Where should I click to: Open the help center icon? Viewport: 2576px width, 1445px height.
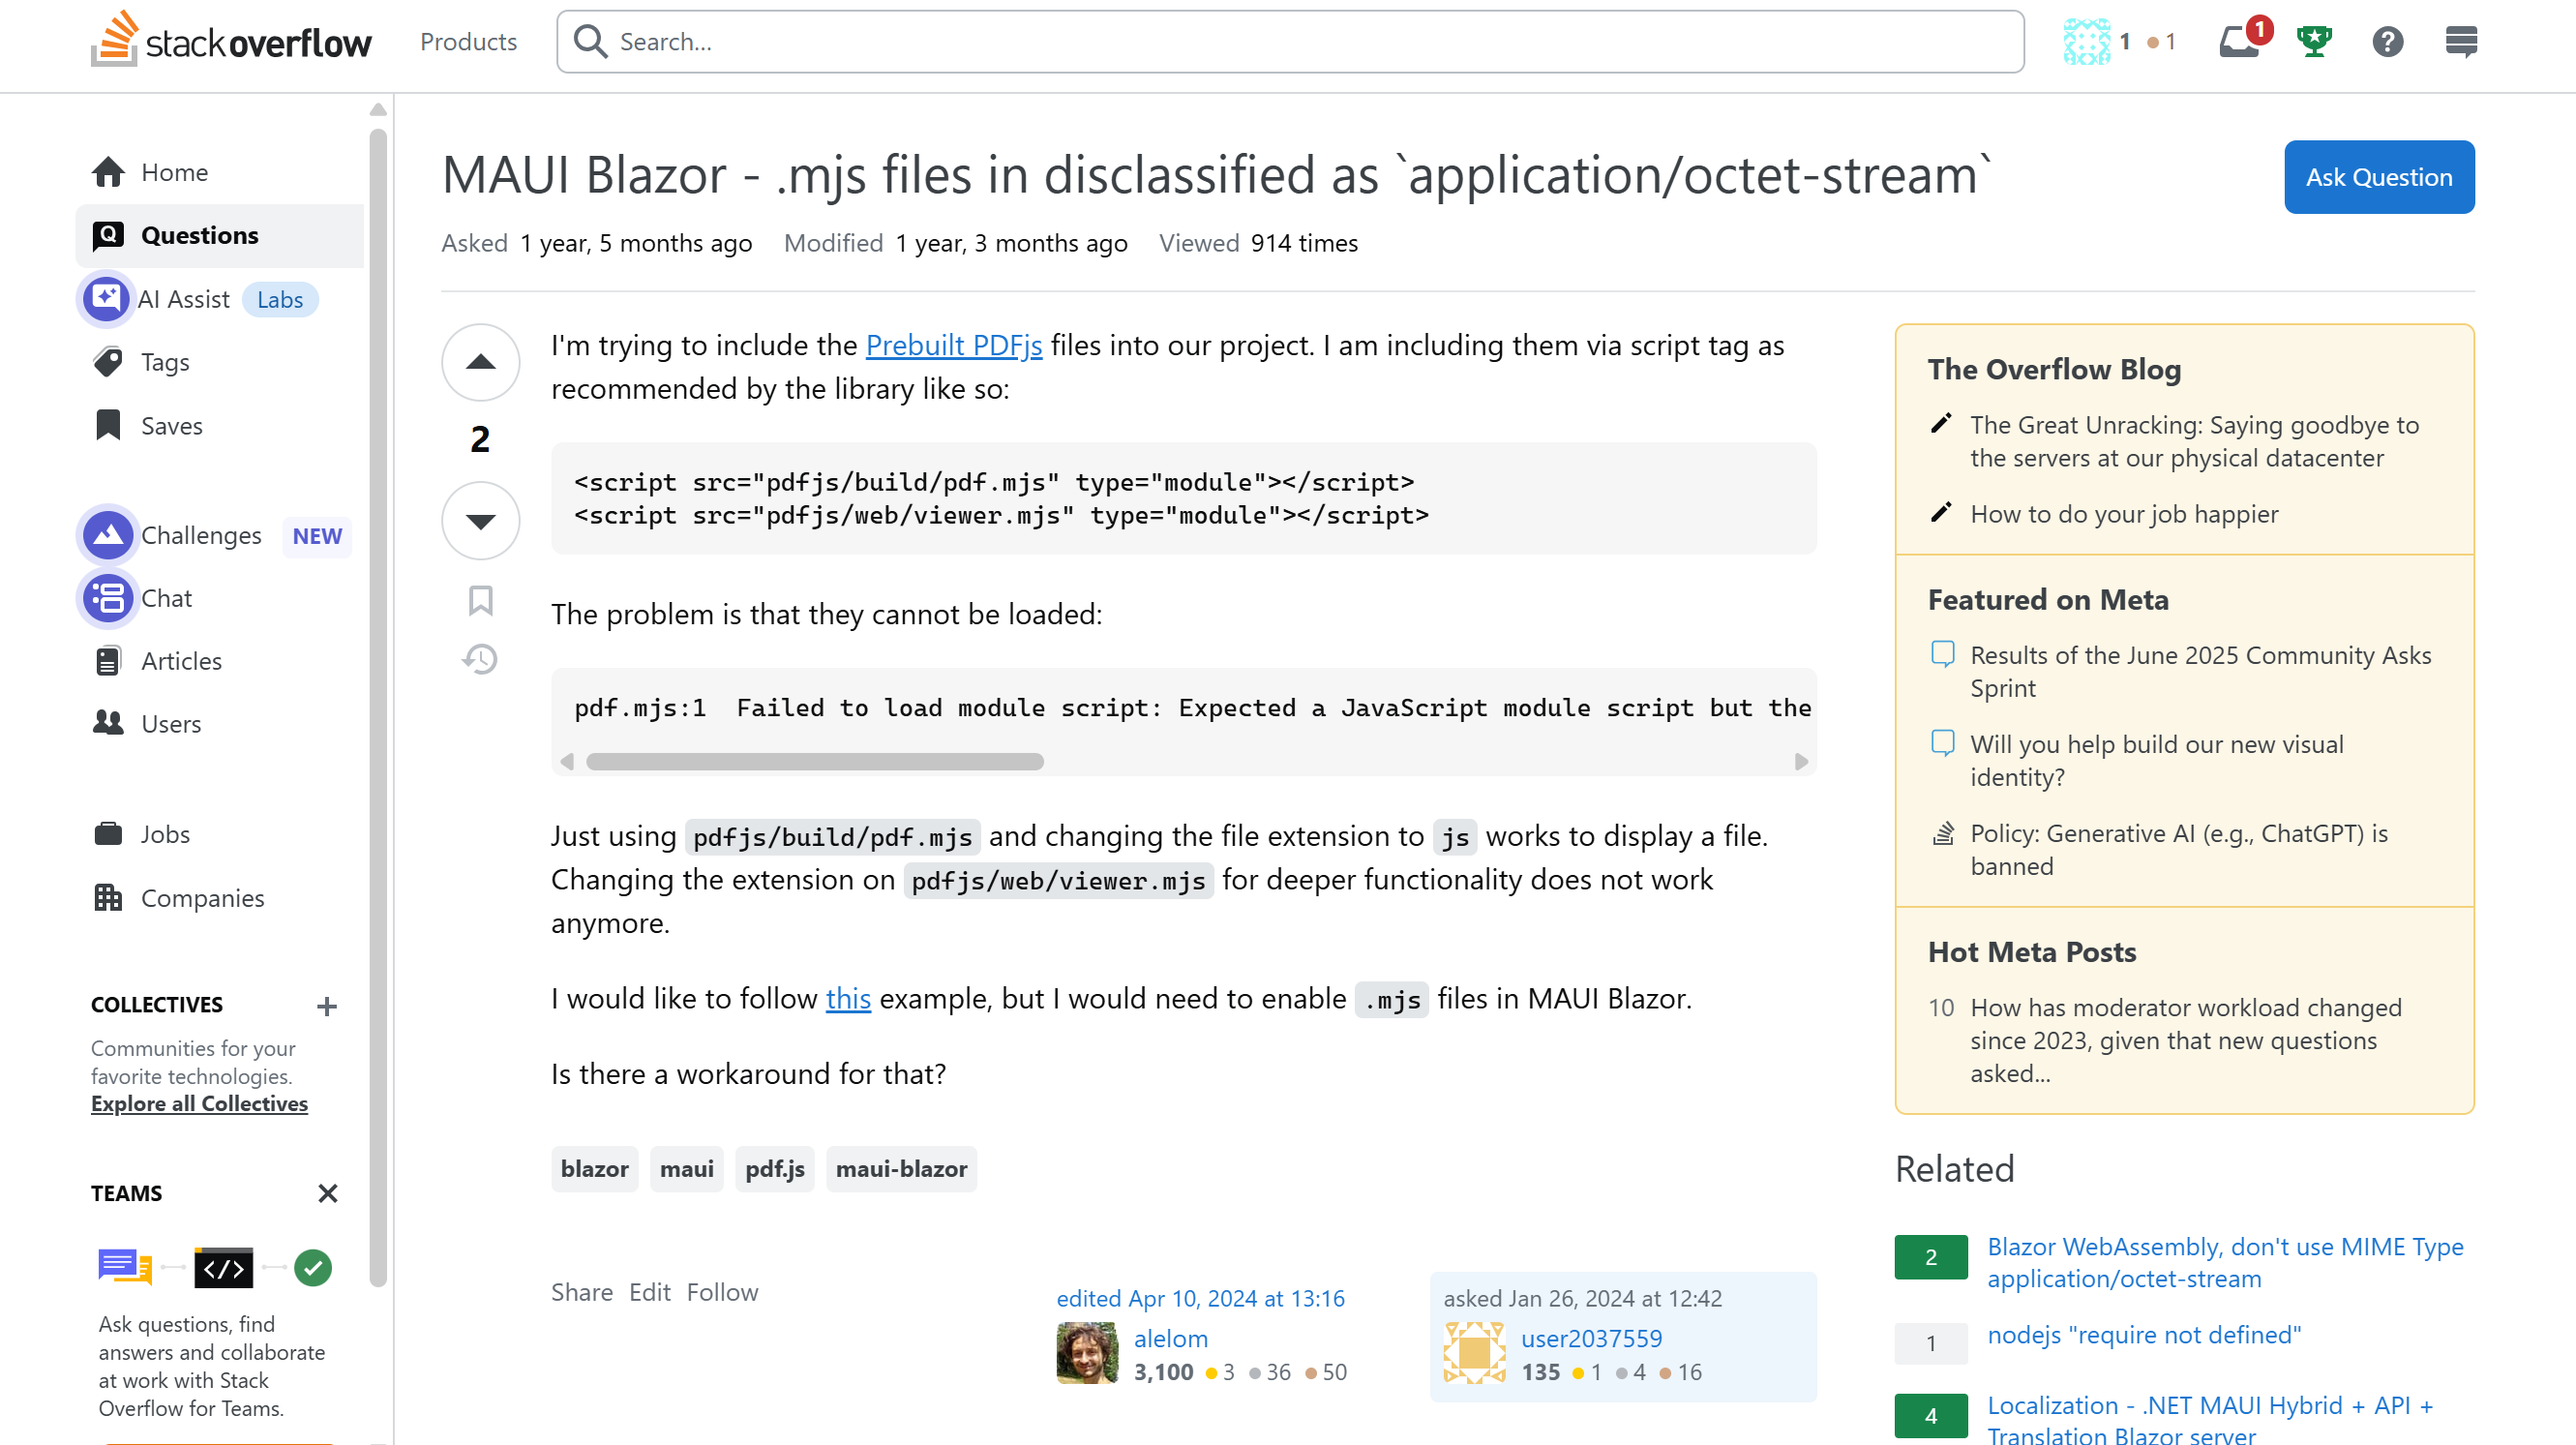[x=2387, y=42]
